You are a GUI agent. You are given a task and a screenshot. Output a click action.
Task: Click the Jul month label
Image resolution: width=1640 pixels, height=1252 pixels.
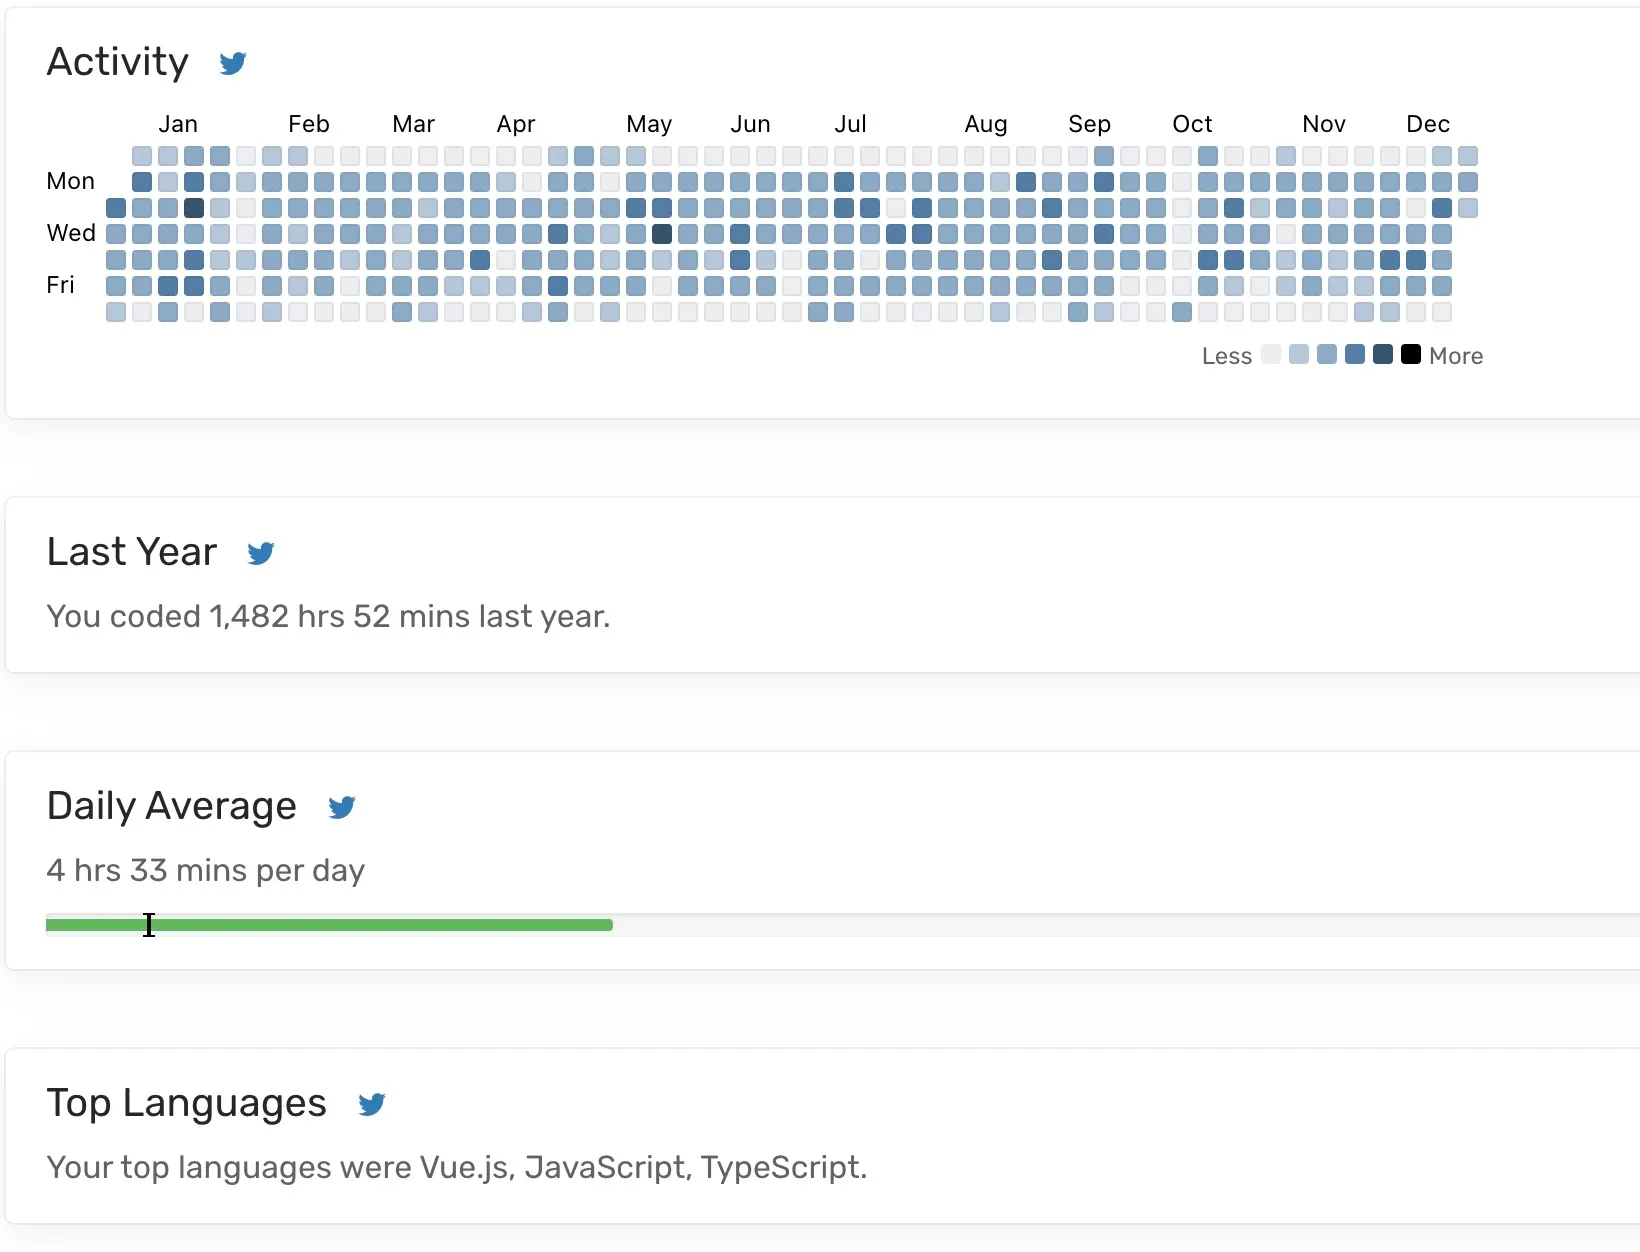[x=850, y=124]
